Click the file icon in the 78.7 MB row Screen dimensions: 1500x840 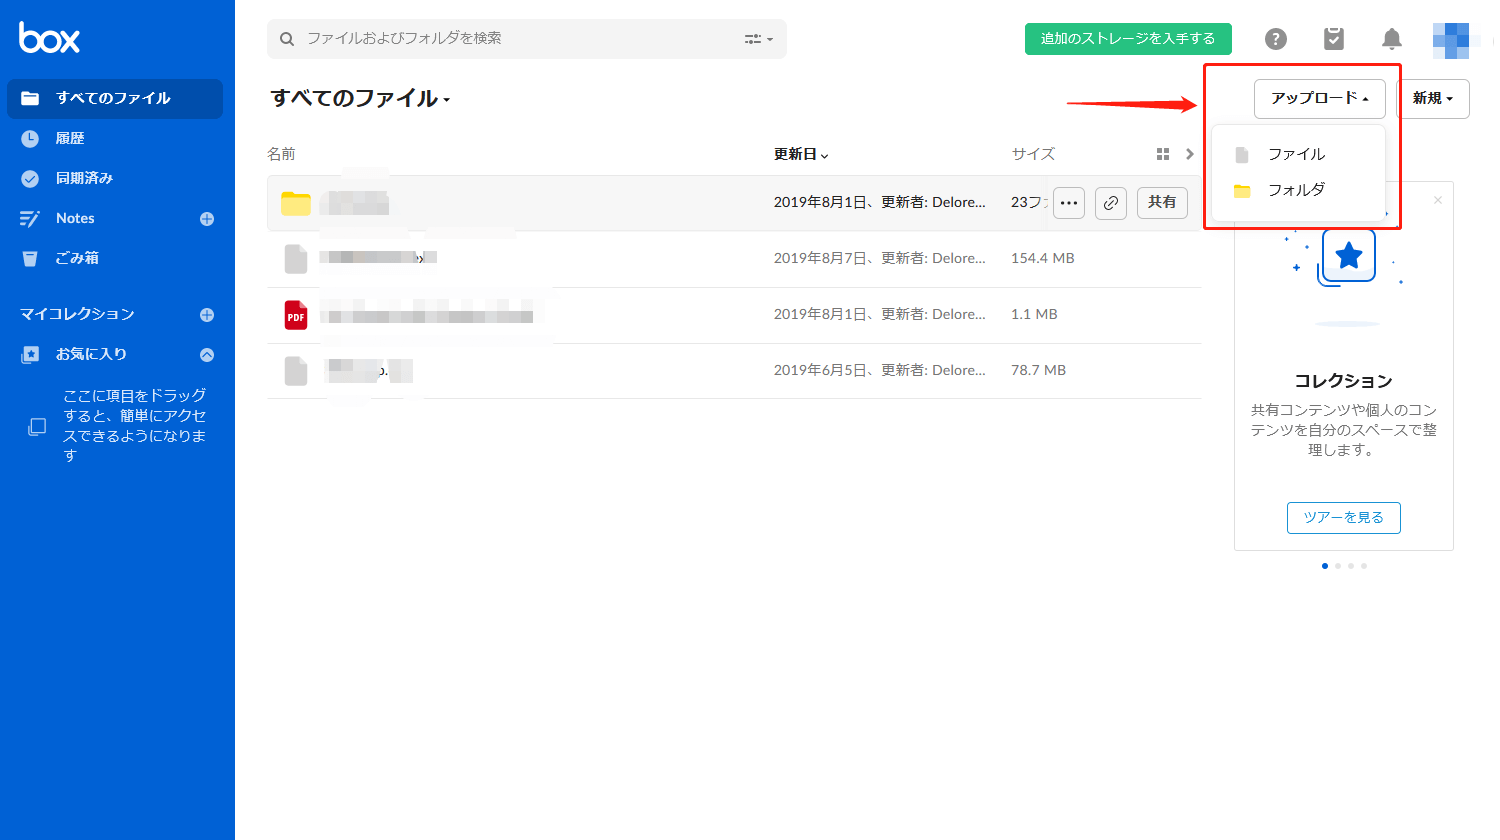[x=296, y=371]
